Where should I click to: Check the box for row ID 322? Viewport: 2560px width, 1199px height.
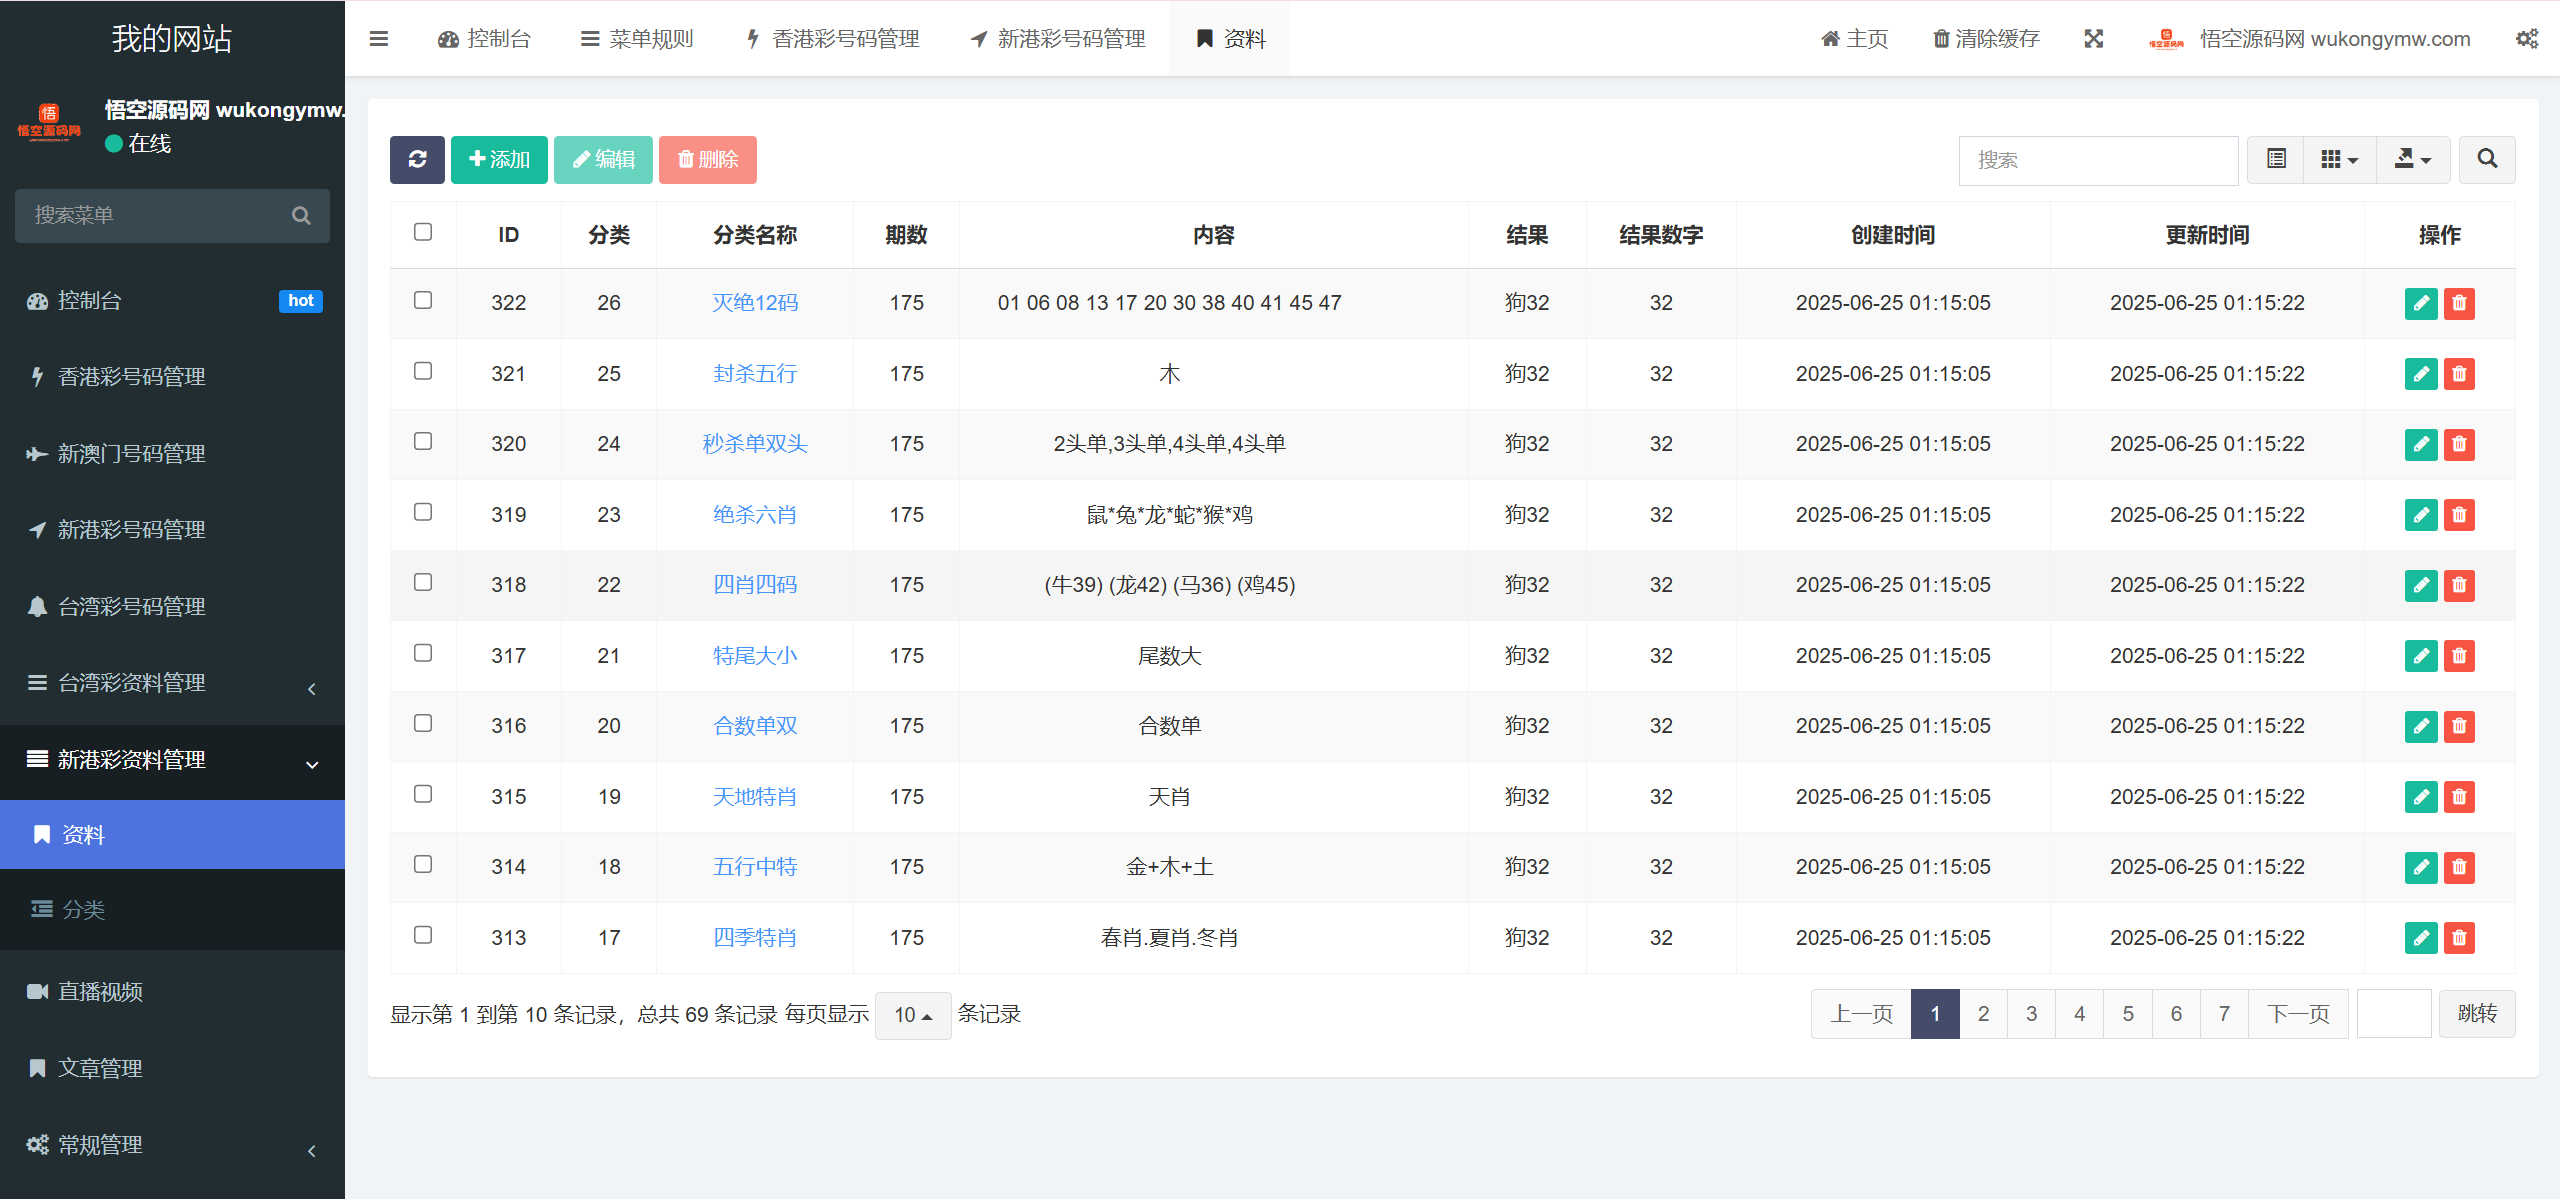(423, 300)
